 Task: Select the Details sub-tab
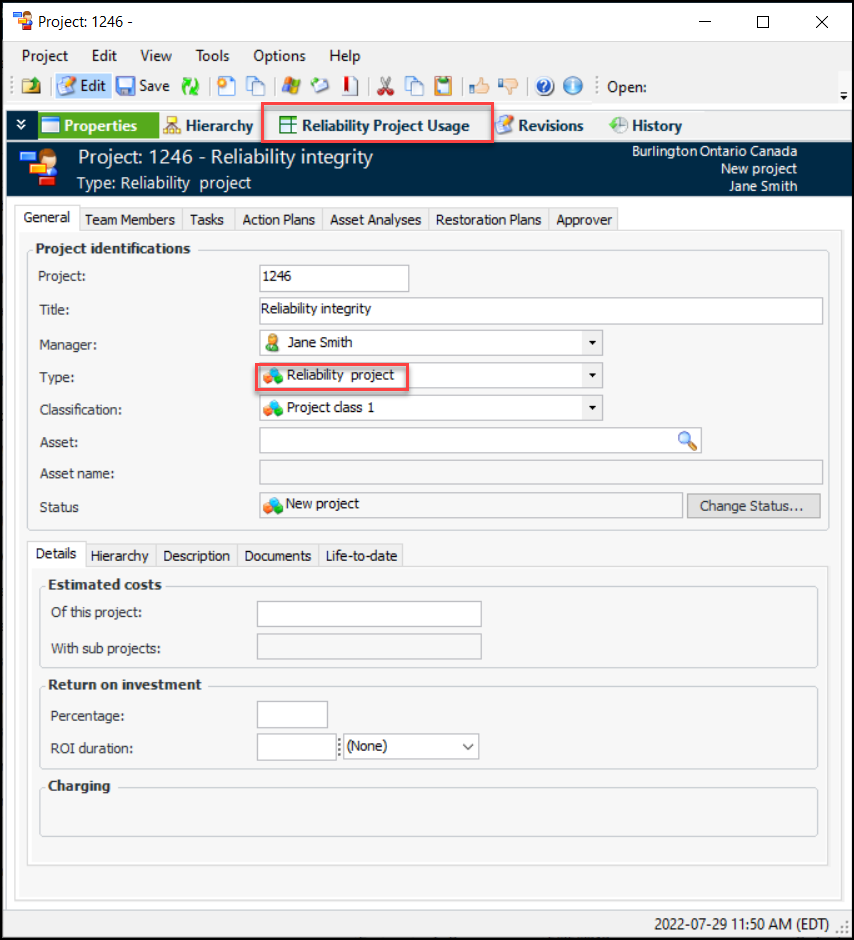coord(56,553)
